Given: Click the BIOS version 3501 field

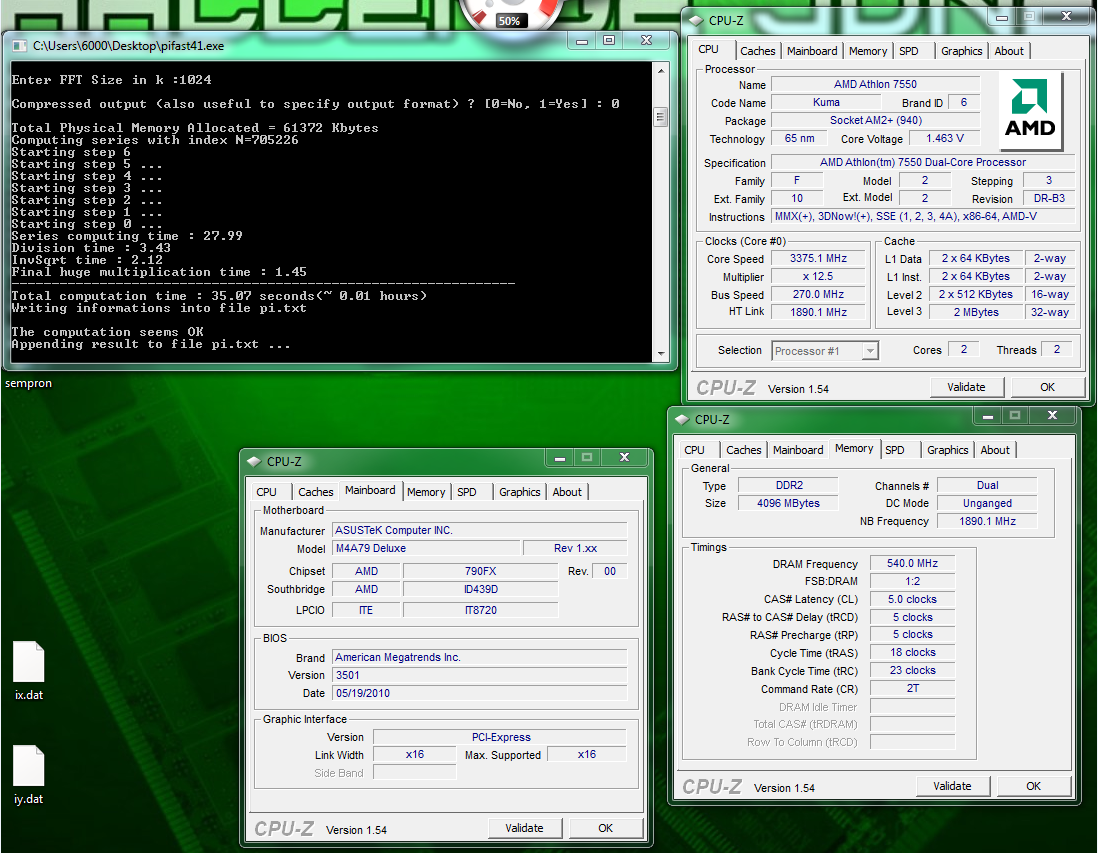Looking at the screenshot, I should point(480,675).
